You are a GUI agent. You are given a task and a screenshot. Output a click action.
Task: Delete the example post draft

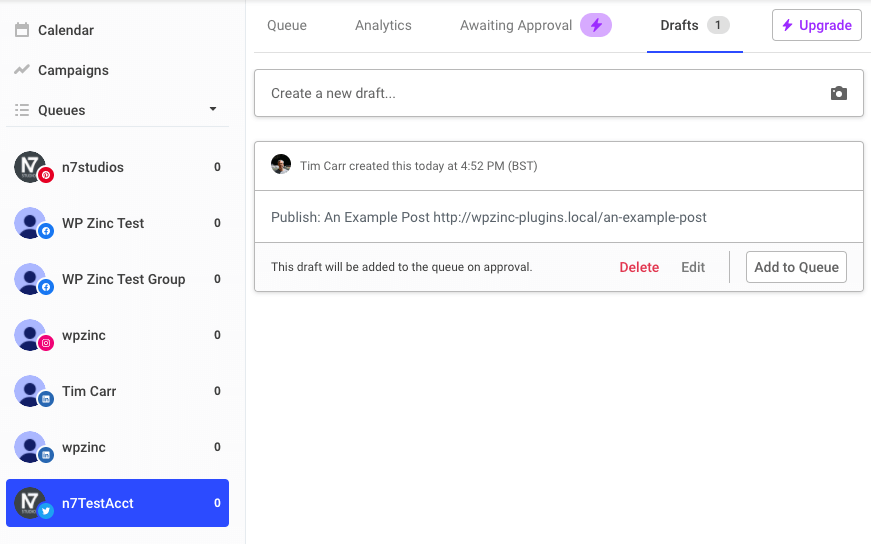pyautogui.click(x=639, y=267)
